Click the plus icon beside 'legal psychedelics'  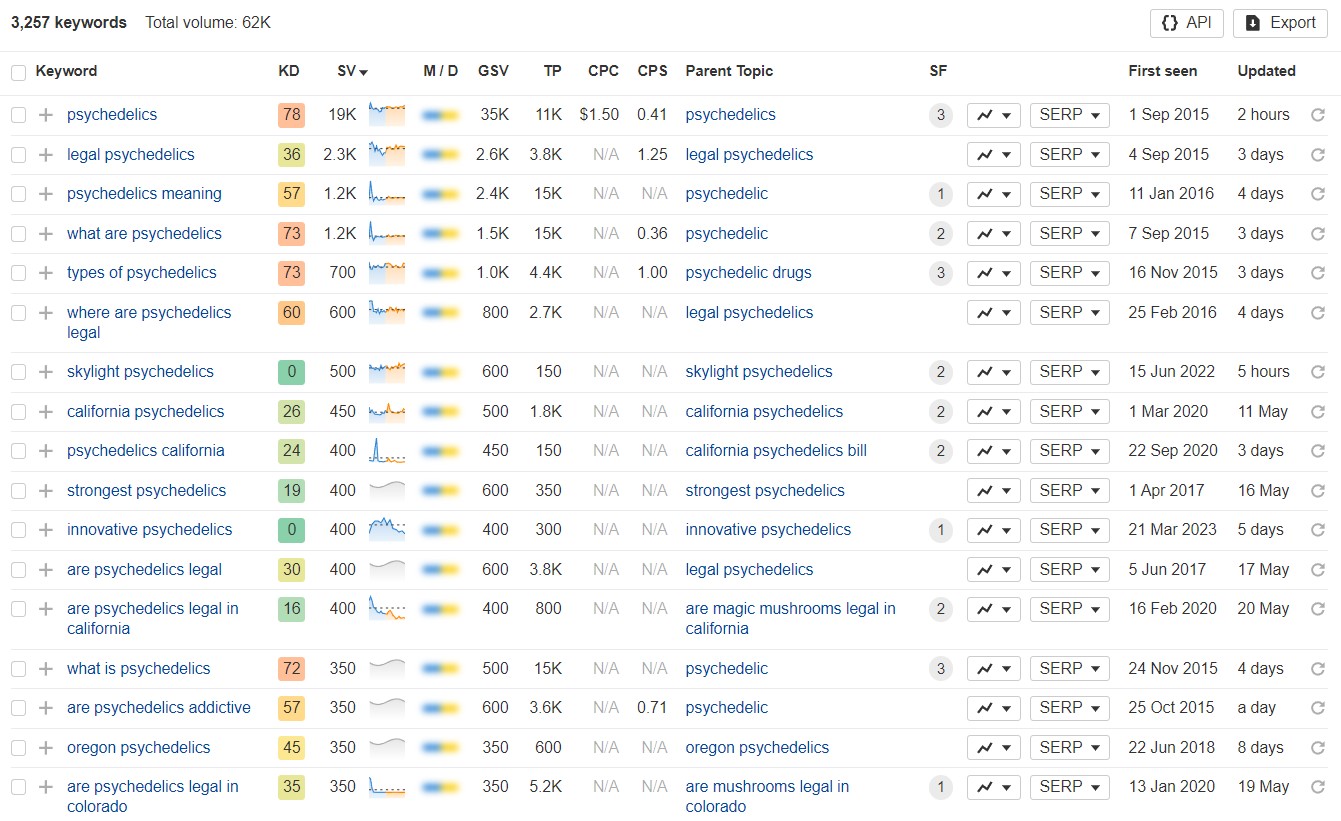point(45,155)
